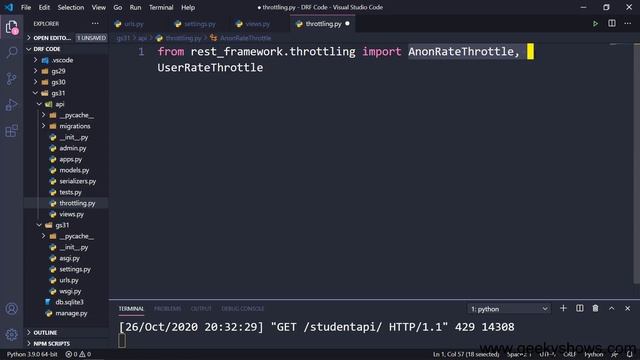Click the VS Code logo icon
The image size is (640, 360).
[9, 7]
